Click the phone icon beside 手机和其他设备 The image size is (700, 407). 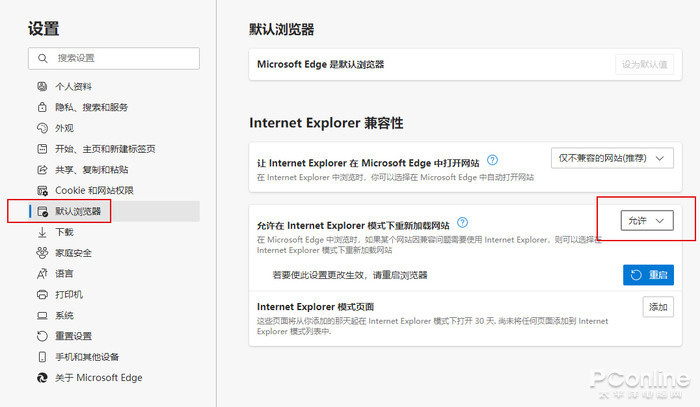[x=42, y=357]
